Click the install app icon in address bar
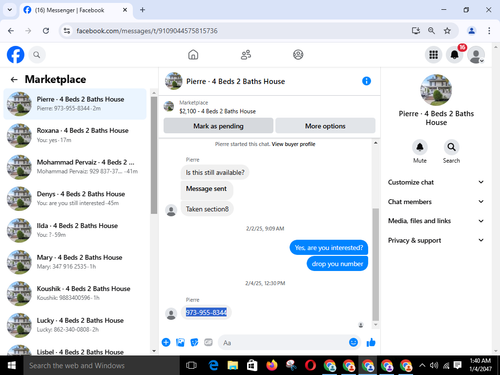500x375 pixels. pyautogui.click(x=416, y=31)
